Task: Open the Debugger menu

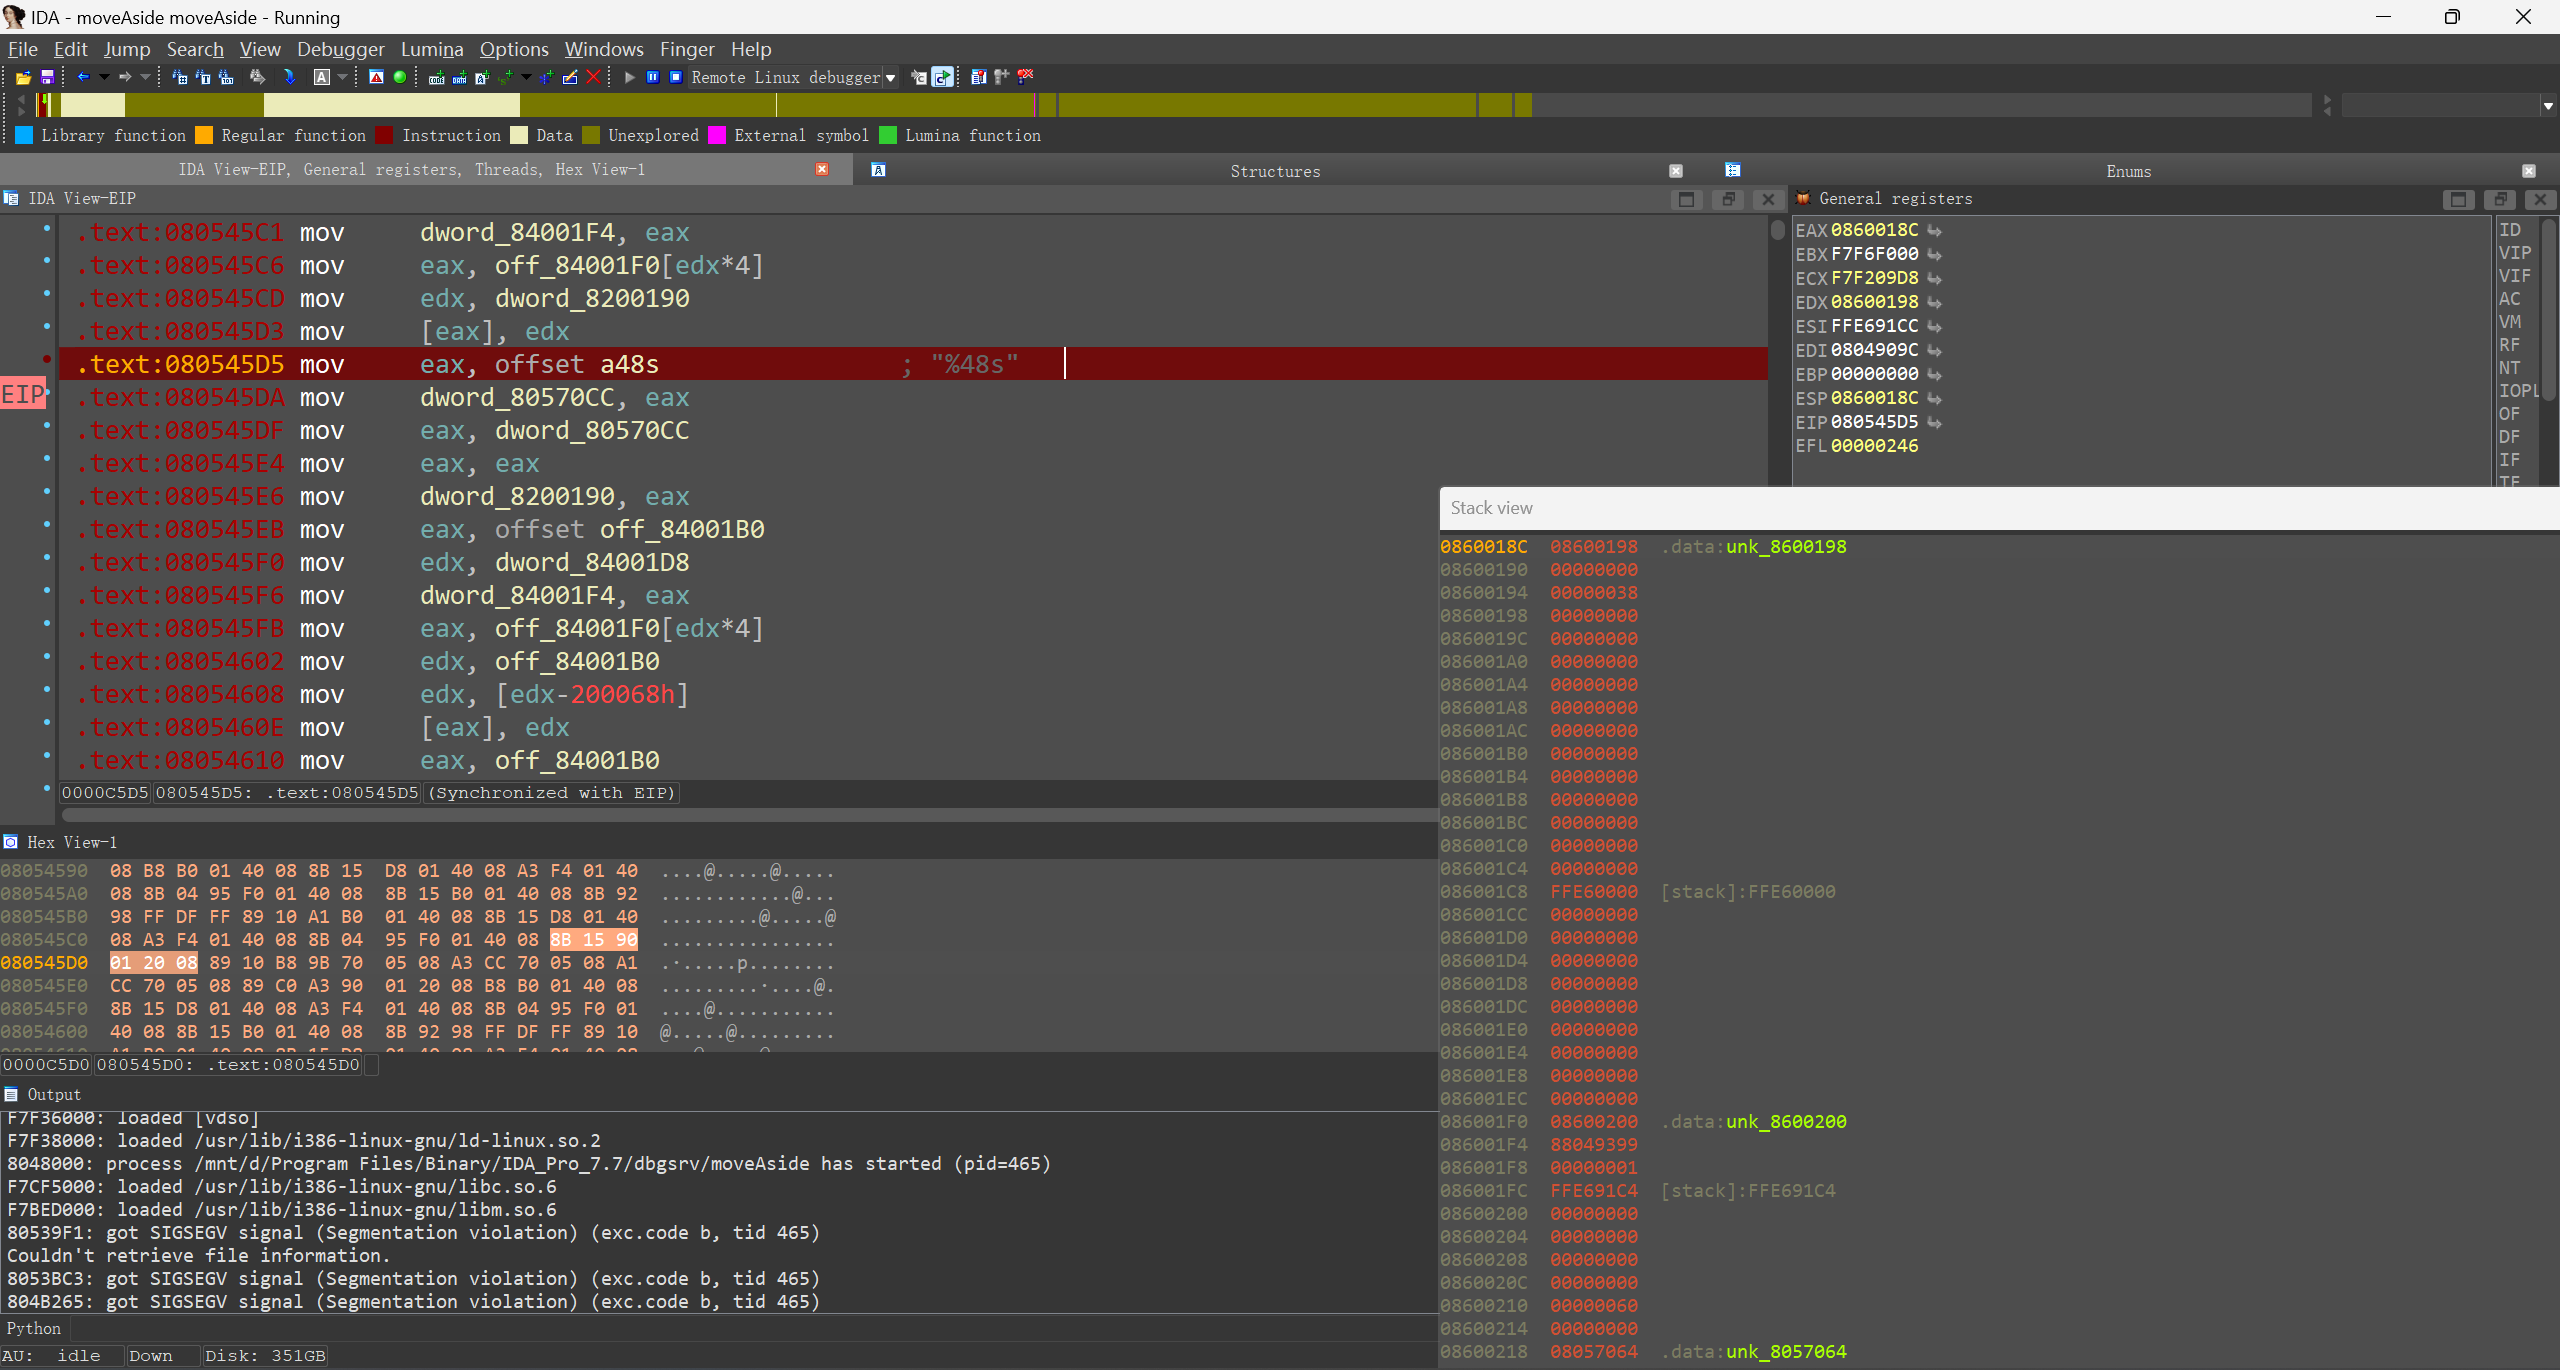Action: click(x=340, y=49)
